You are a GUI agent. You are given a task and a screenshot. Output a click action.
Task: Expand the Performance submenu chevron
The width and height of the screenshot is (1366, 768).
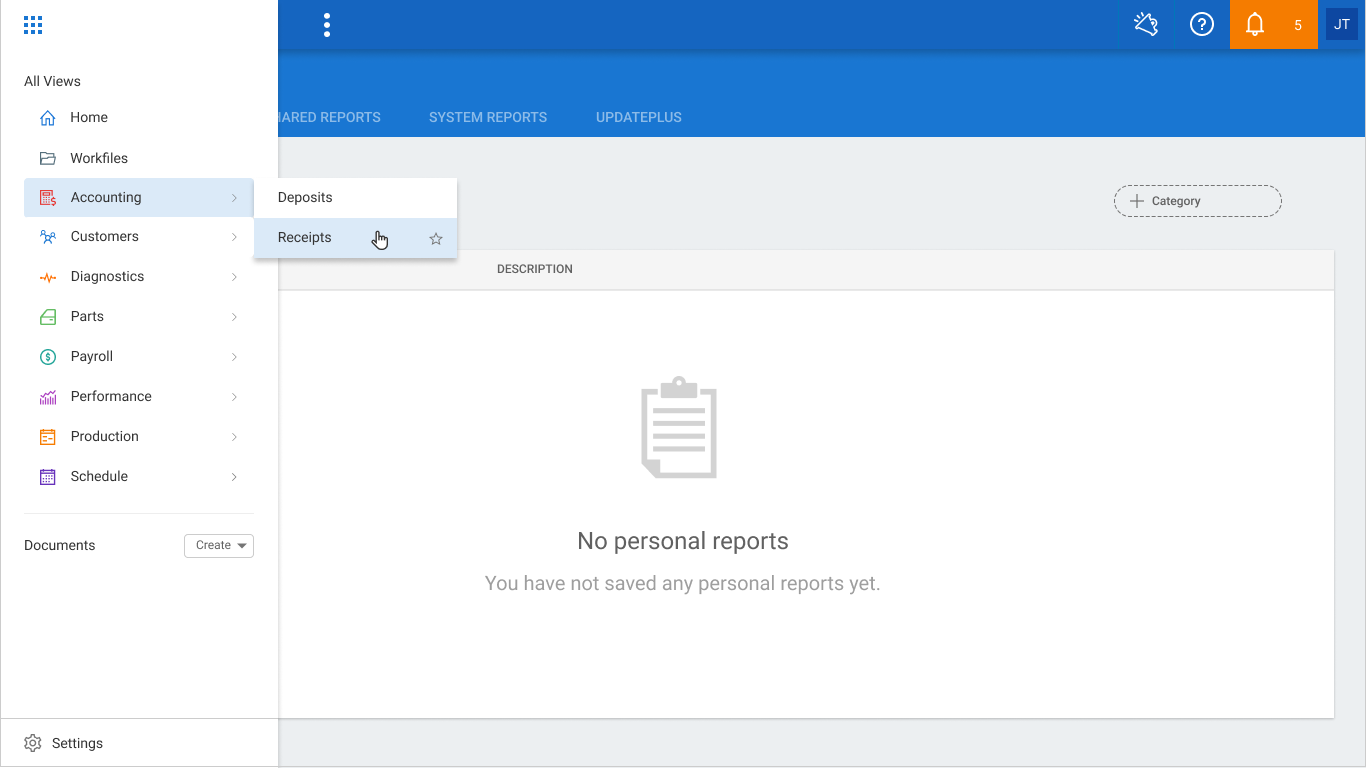click(234, 397)
